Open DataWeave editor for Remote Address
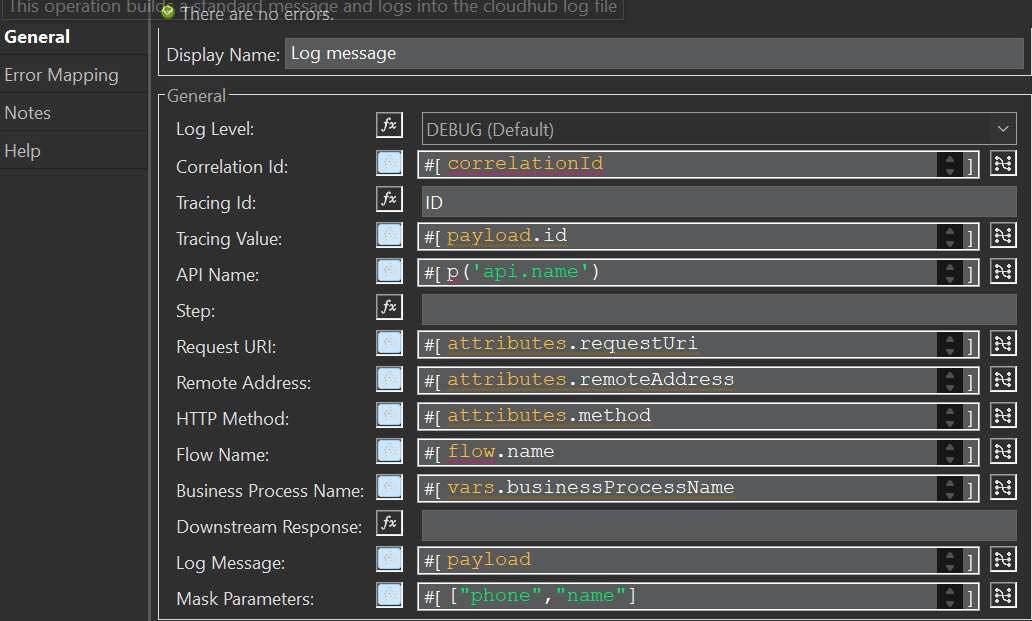This screenshot has height=621, width=1032. (1003, 379)
